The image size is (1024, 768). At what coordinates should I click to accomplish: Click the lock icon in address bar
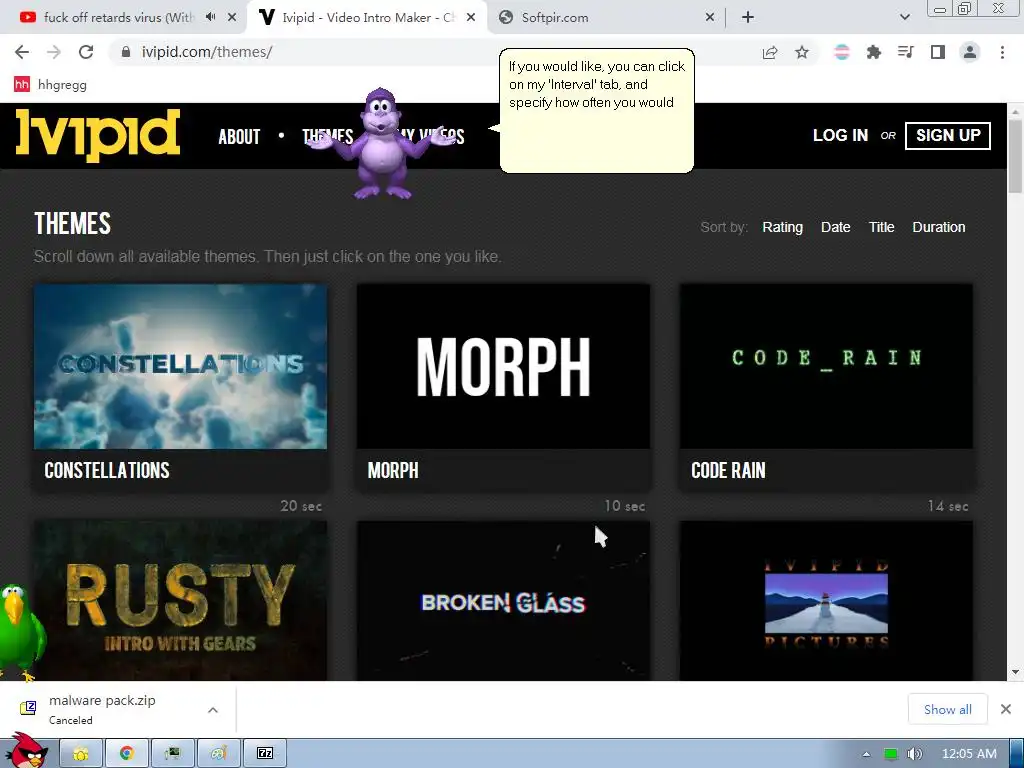127,52
